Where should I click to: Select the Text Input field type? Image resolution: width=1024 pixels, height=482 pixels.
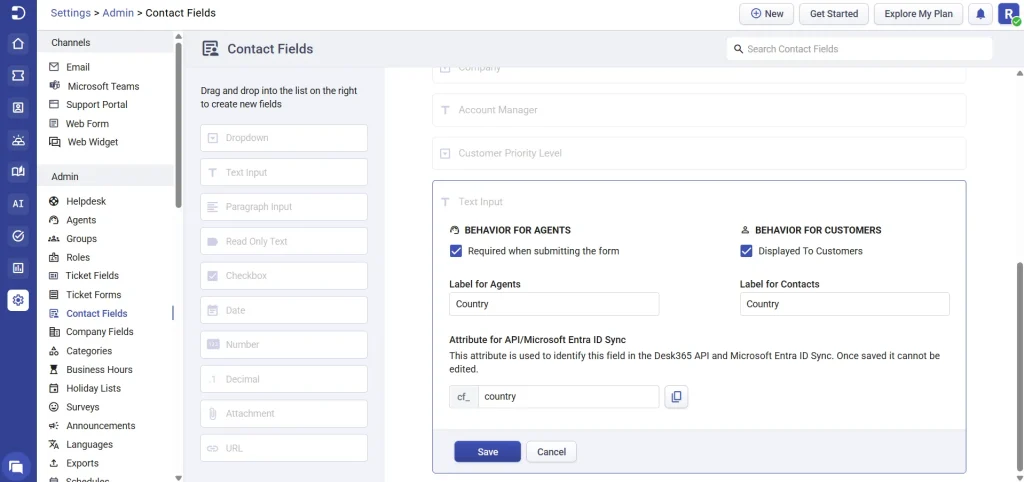point(284,172)
